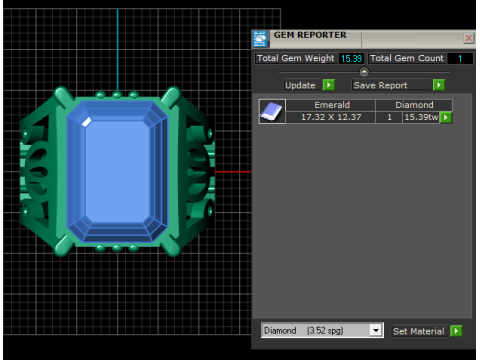
Task: Open the Diamond (3.52 spg) material dropdown
Action: pos(322,330)
